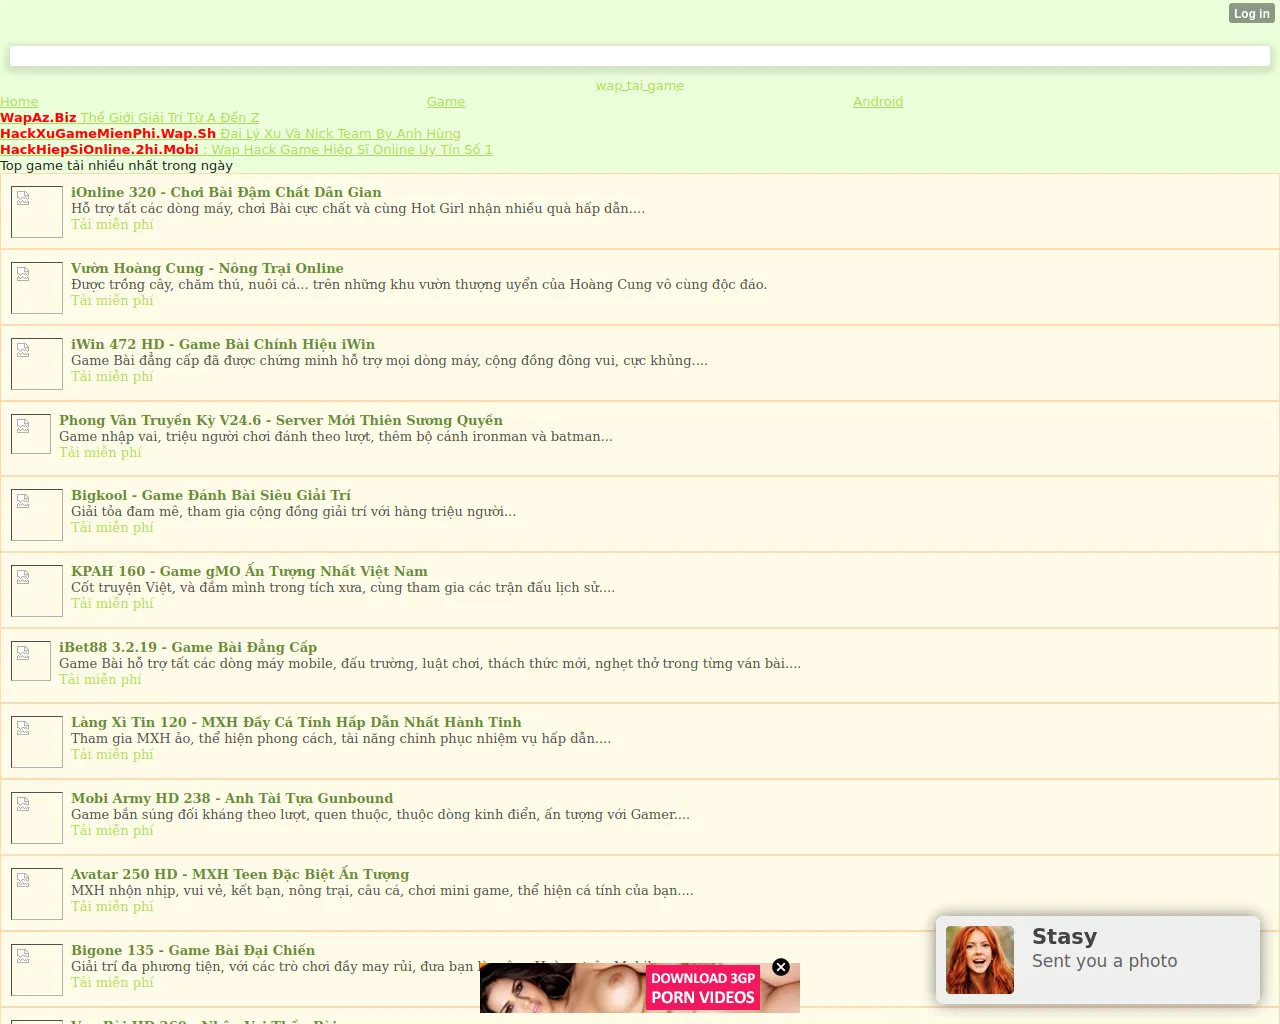Click Tải miễn phí under Bigkool

[x=112, y=527]
